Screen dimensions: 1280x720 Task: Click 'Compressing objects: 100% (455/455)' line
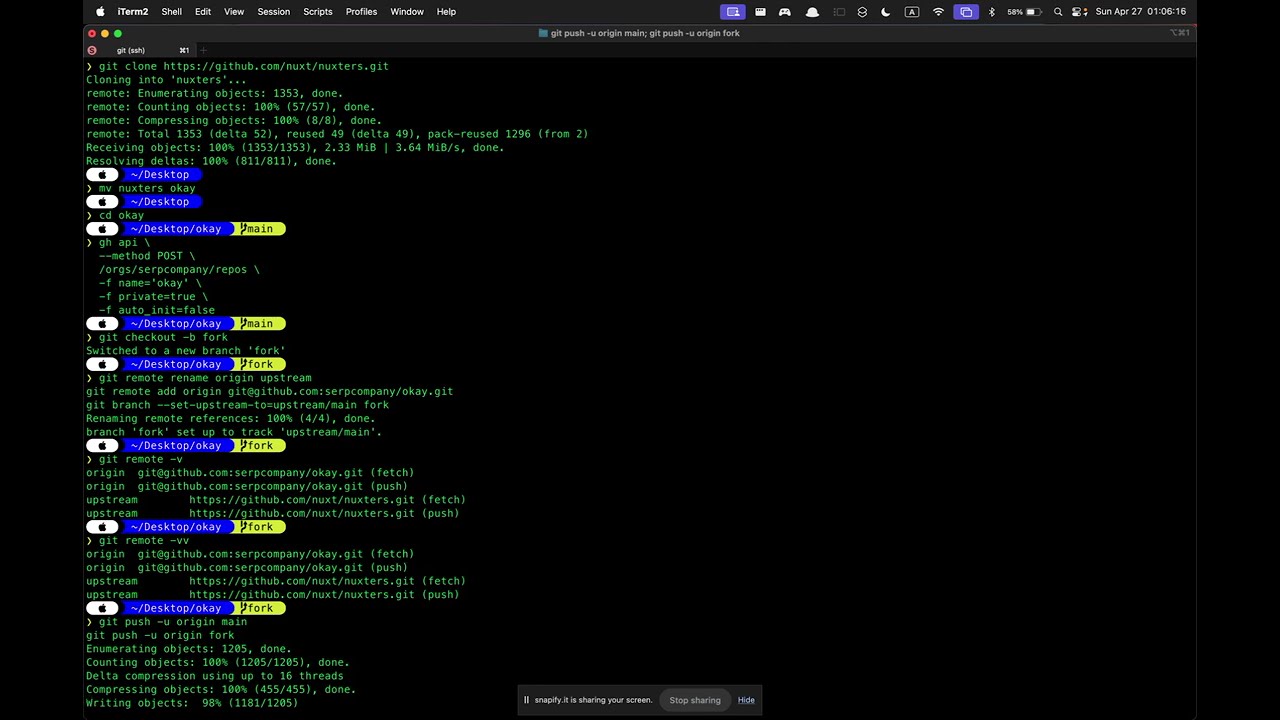(x=221, y=689)
